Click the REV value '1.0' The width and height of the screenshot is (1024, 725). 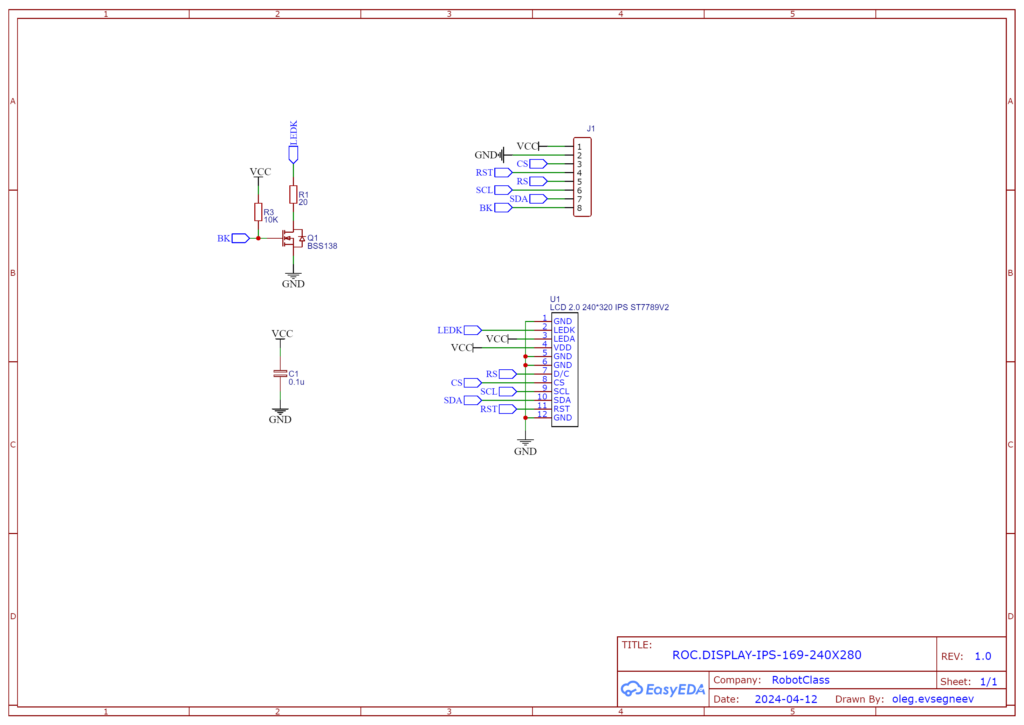(983, 656)
